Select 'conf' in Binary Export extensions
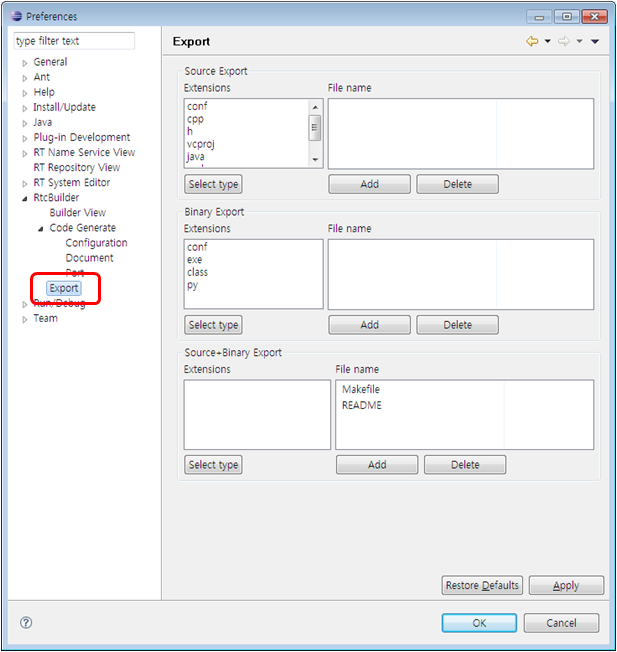The height and width of the screenshot is (652, 617). [x=197, y=247]
